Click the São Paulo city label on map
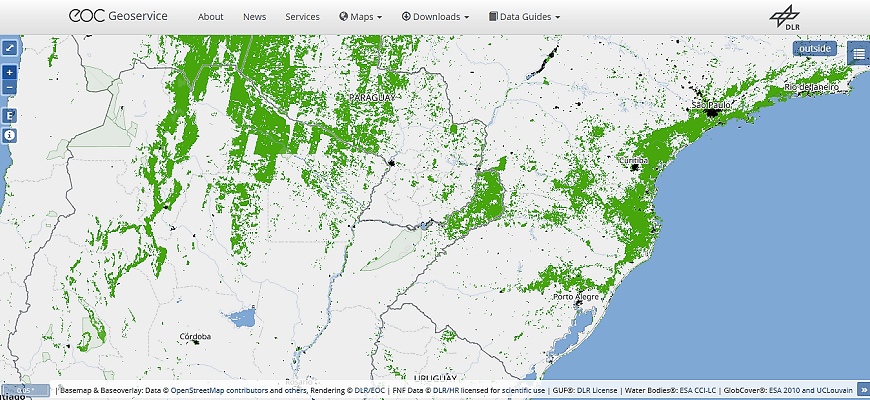 pos(711,104)
